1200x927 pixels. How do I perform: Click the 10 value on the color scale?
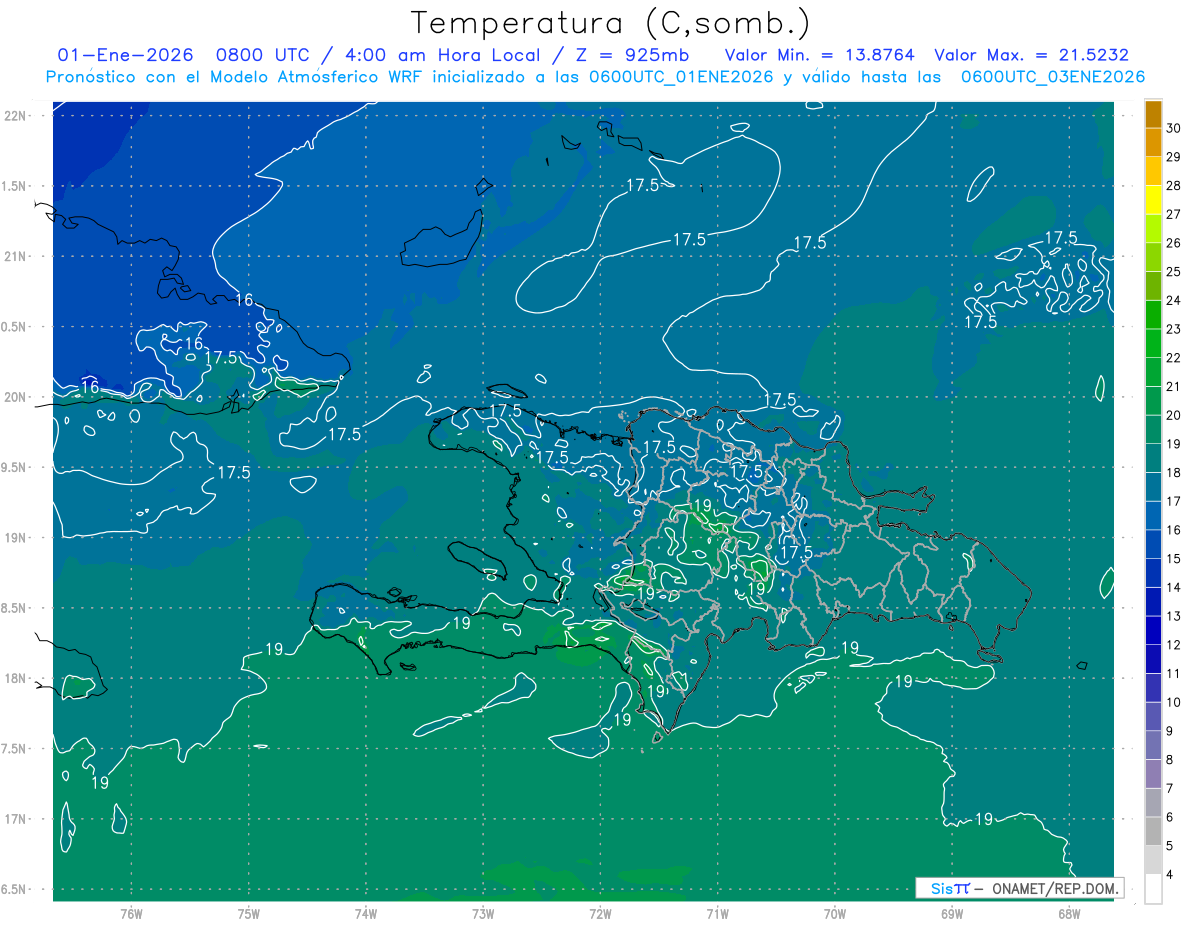point(1174,703)
